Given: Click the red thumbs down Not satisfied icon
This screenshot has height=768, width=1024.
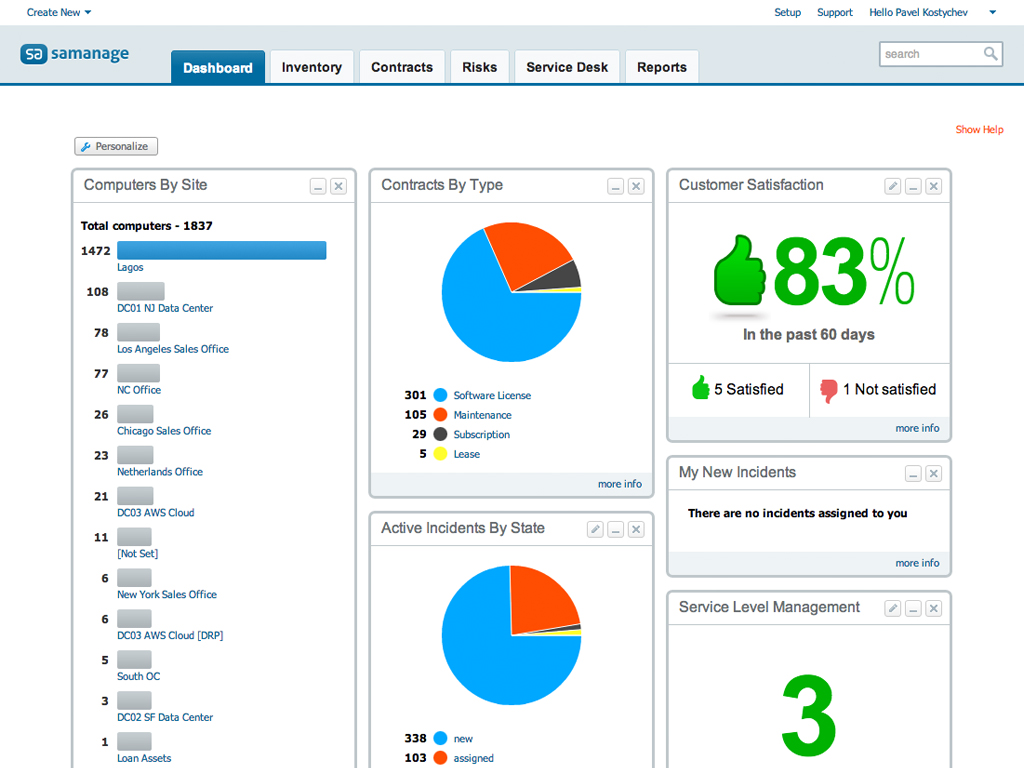Looking at the screenshot, I should tap(828, 389).
